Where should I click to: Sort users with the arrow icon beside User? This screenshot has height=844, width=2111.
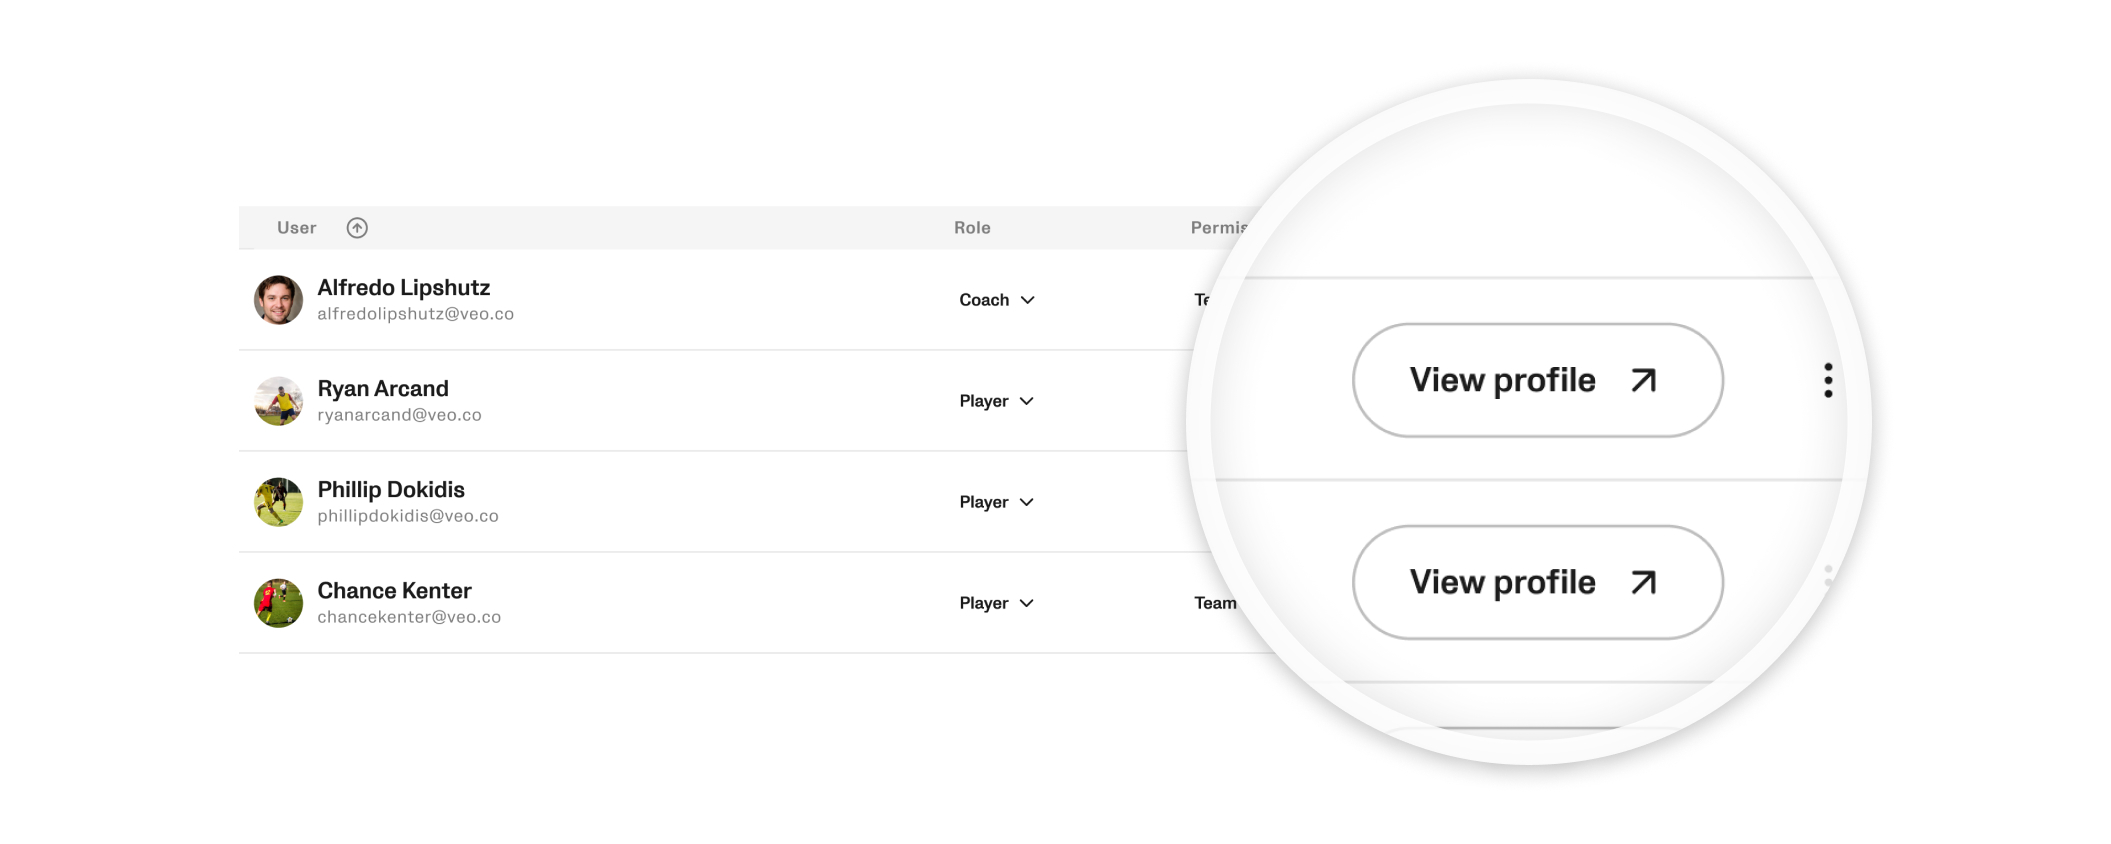click(x=357, y=228)
